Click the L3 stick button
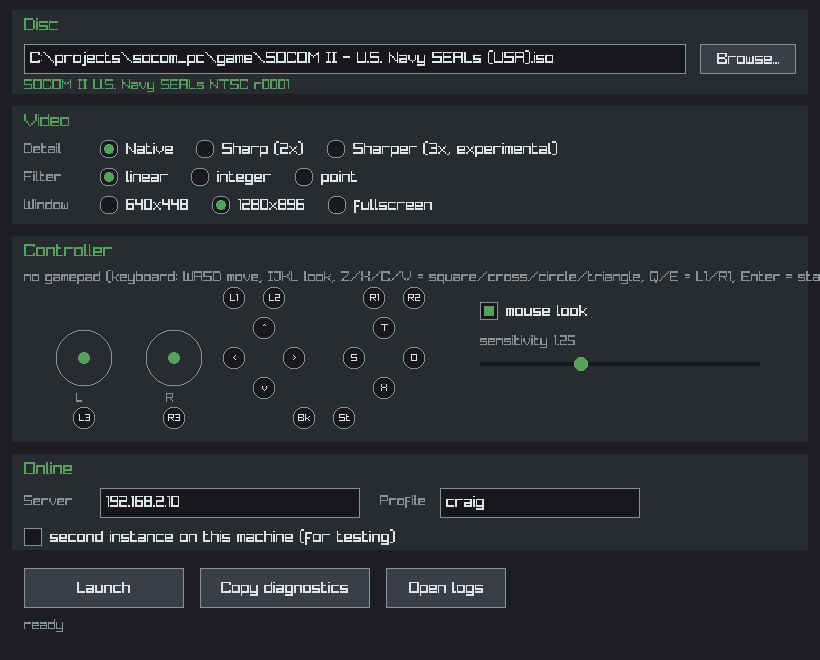Viewport: 820px width, 660px height. coord(84,418)
